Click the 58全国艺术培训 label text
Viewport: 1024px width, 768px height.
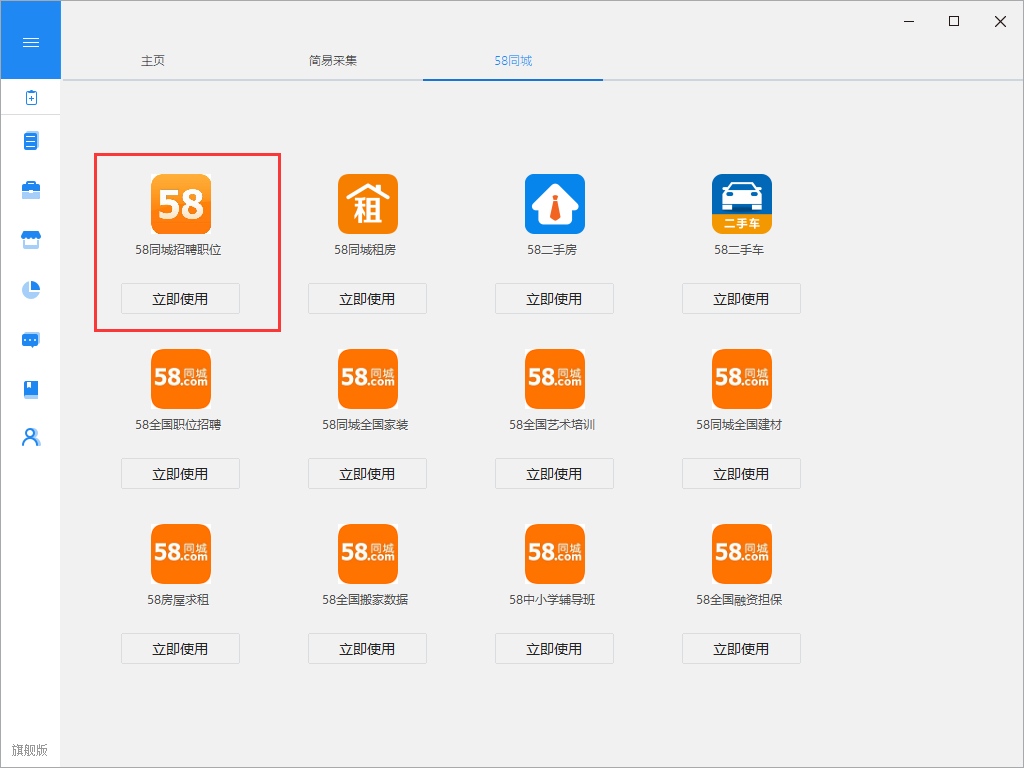click(x=552, y=424)
